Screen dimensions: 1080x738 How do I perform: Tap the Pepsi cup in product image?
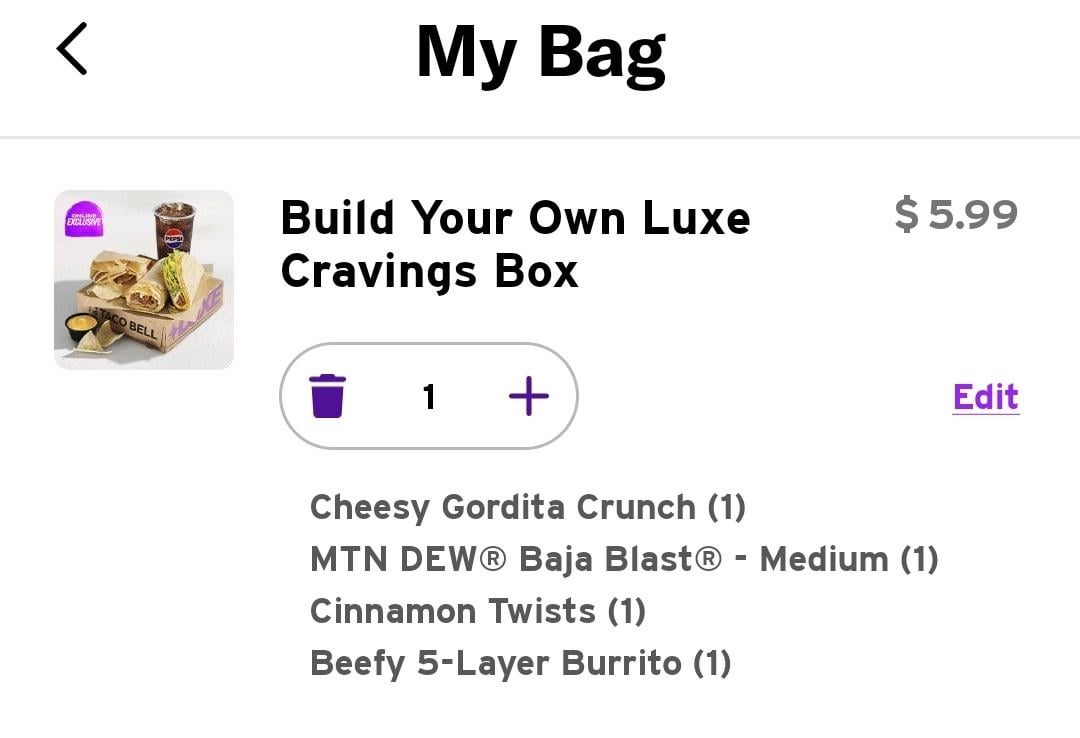click(174, 229)
